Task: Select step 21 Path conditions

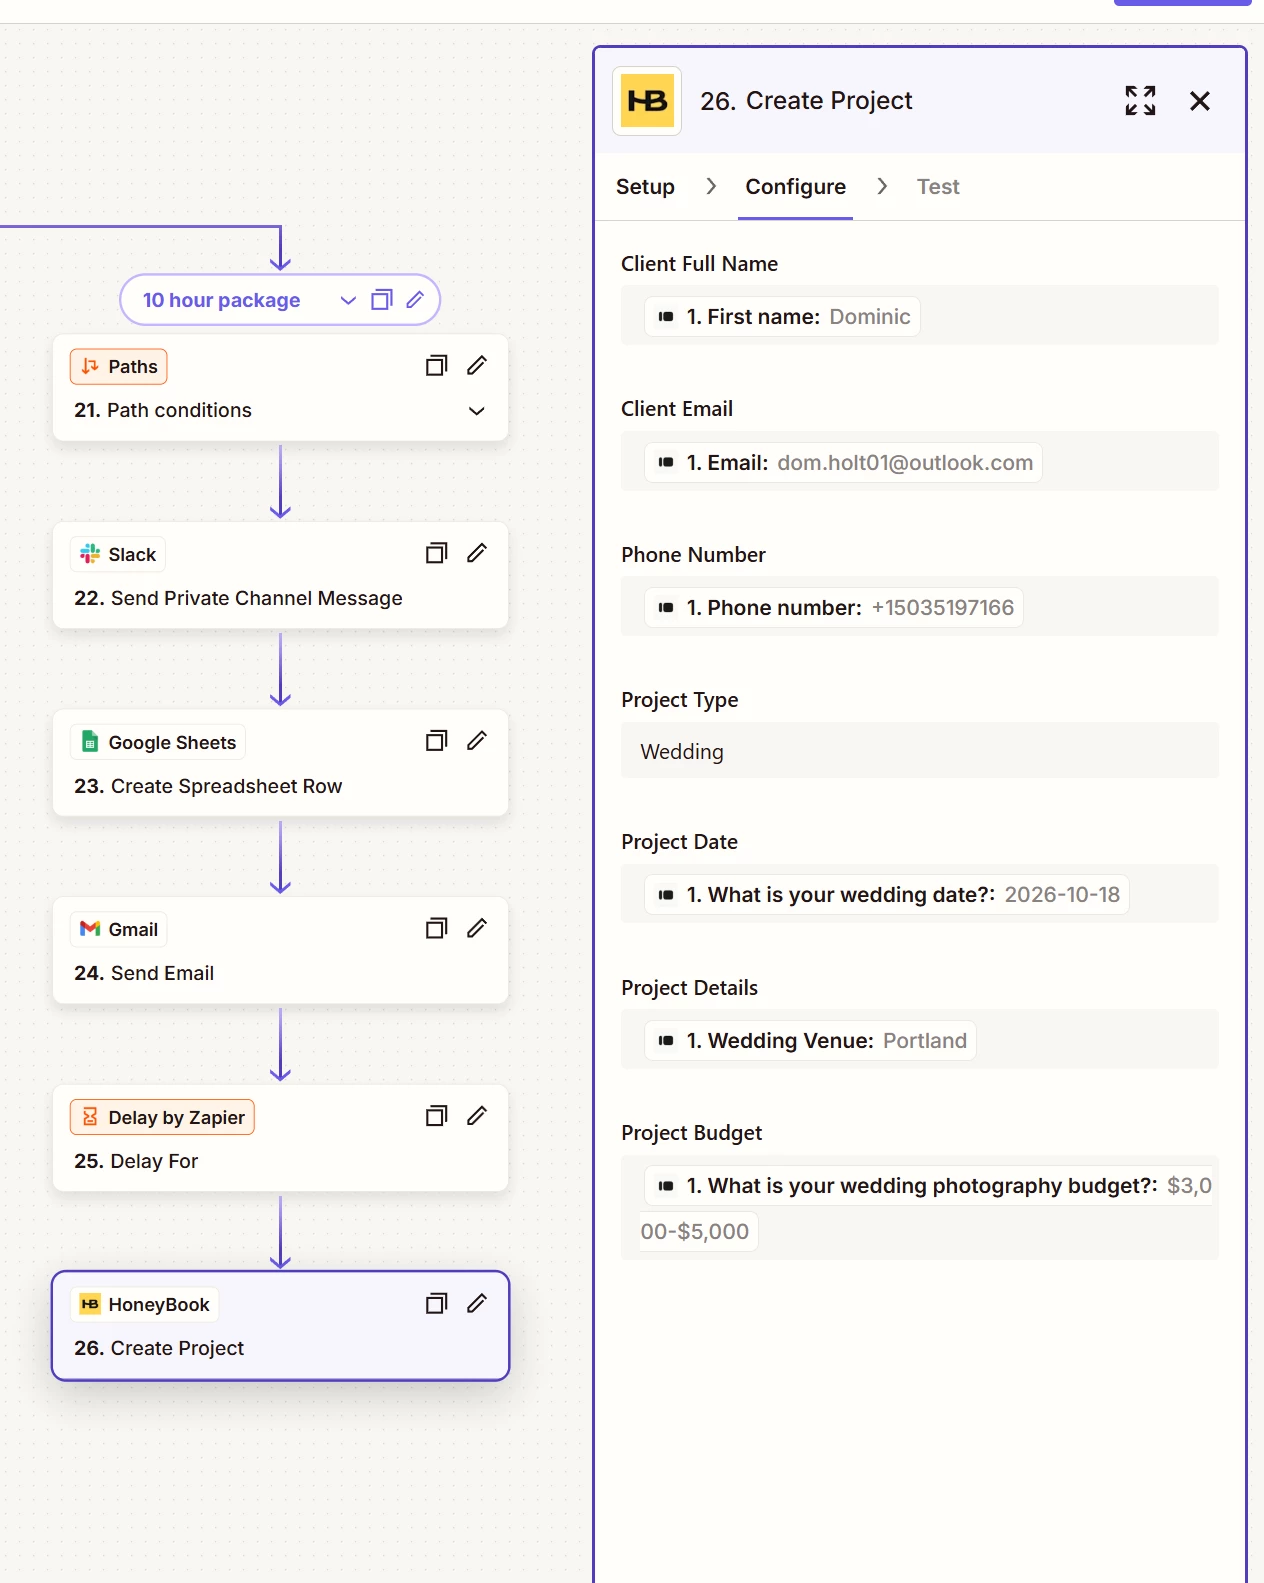Action: tap(280, 388)
